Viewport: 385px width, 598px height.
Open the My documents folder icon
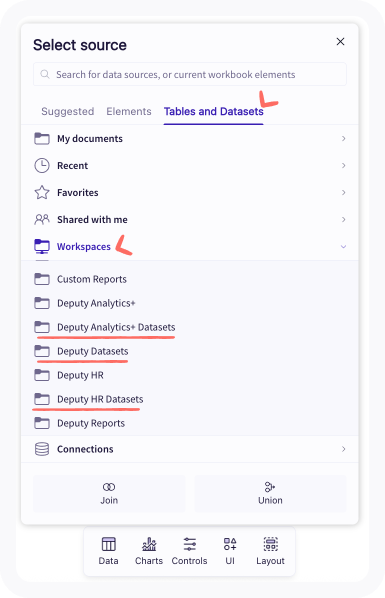click(42, 138)
